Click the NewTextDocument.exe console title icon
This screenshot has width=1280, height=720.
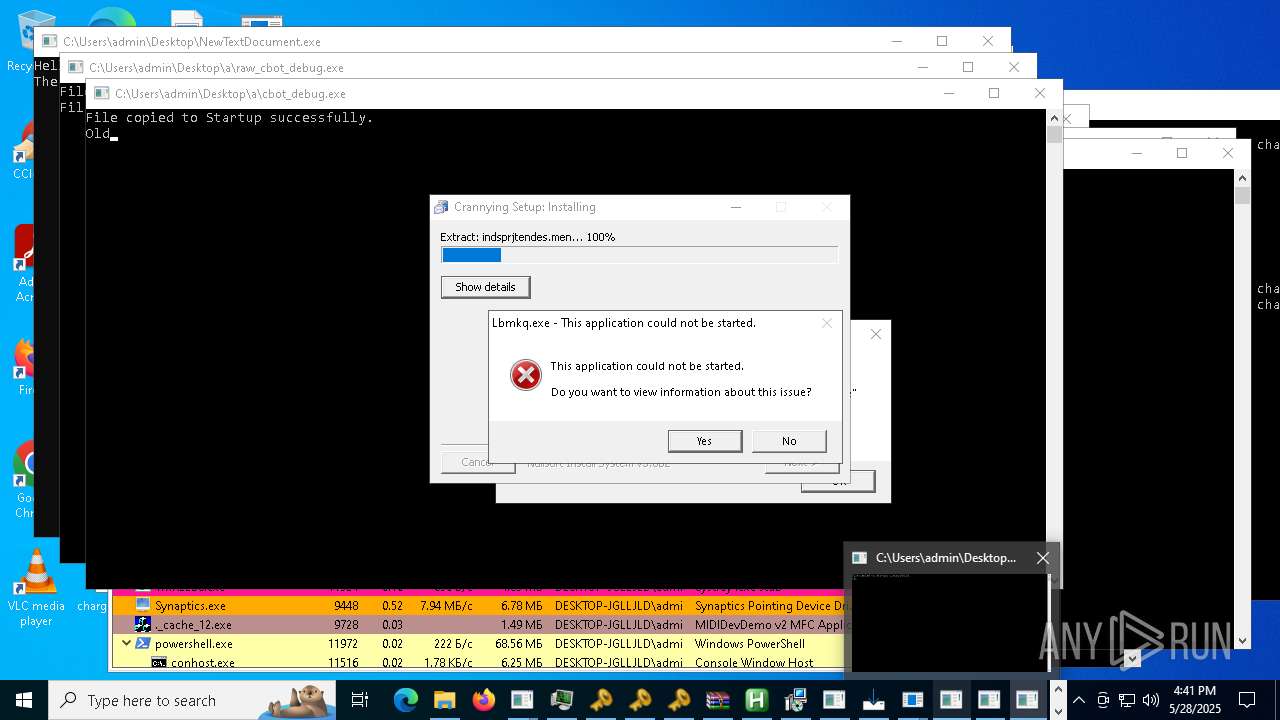point(49,42)
